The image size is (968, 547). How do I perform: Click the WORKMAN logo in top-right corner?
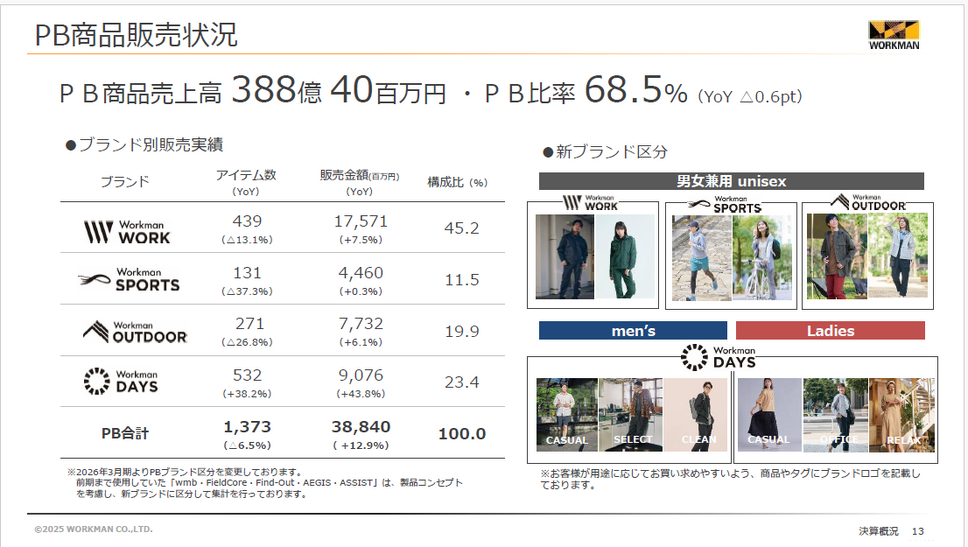(893, 34)
